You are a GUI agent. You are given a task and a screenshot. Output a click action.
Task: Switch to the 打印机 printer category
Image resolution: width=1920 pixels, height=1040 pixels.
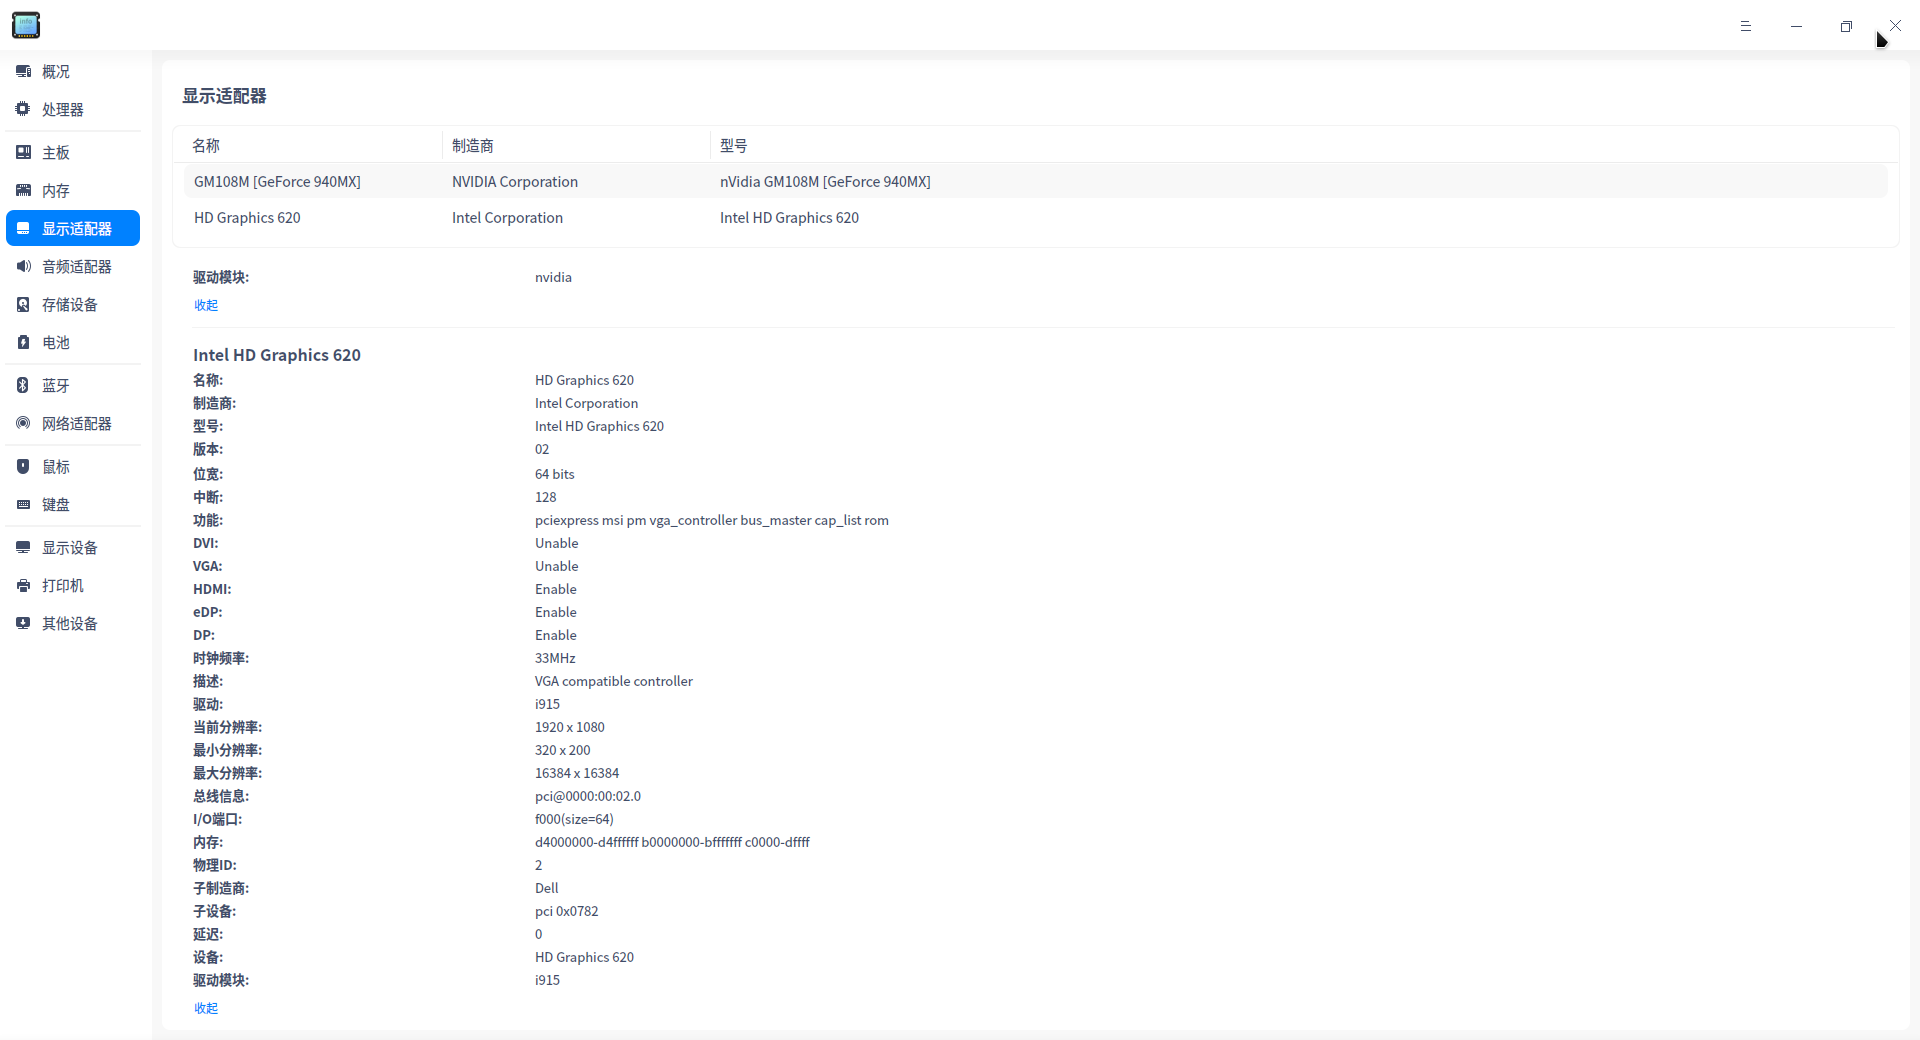click(x=73, y=586)
